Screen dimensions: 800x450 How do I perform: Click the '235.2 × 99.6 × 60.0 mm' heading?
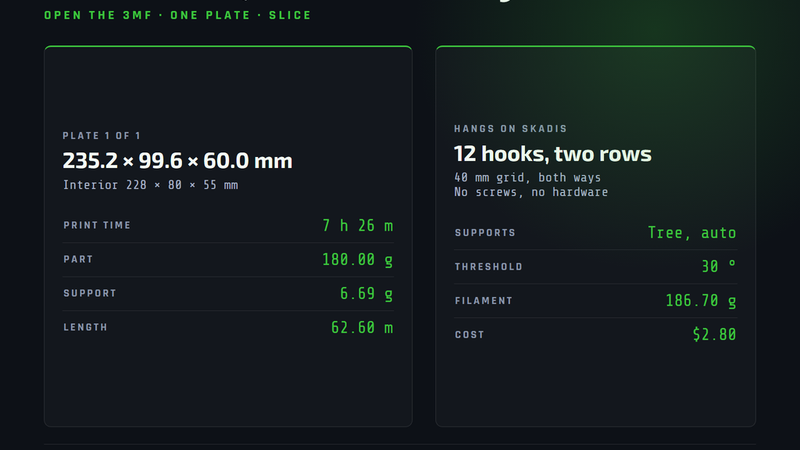click(x=178, y=161)
